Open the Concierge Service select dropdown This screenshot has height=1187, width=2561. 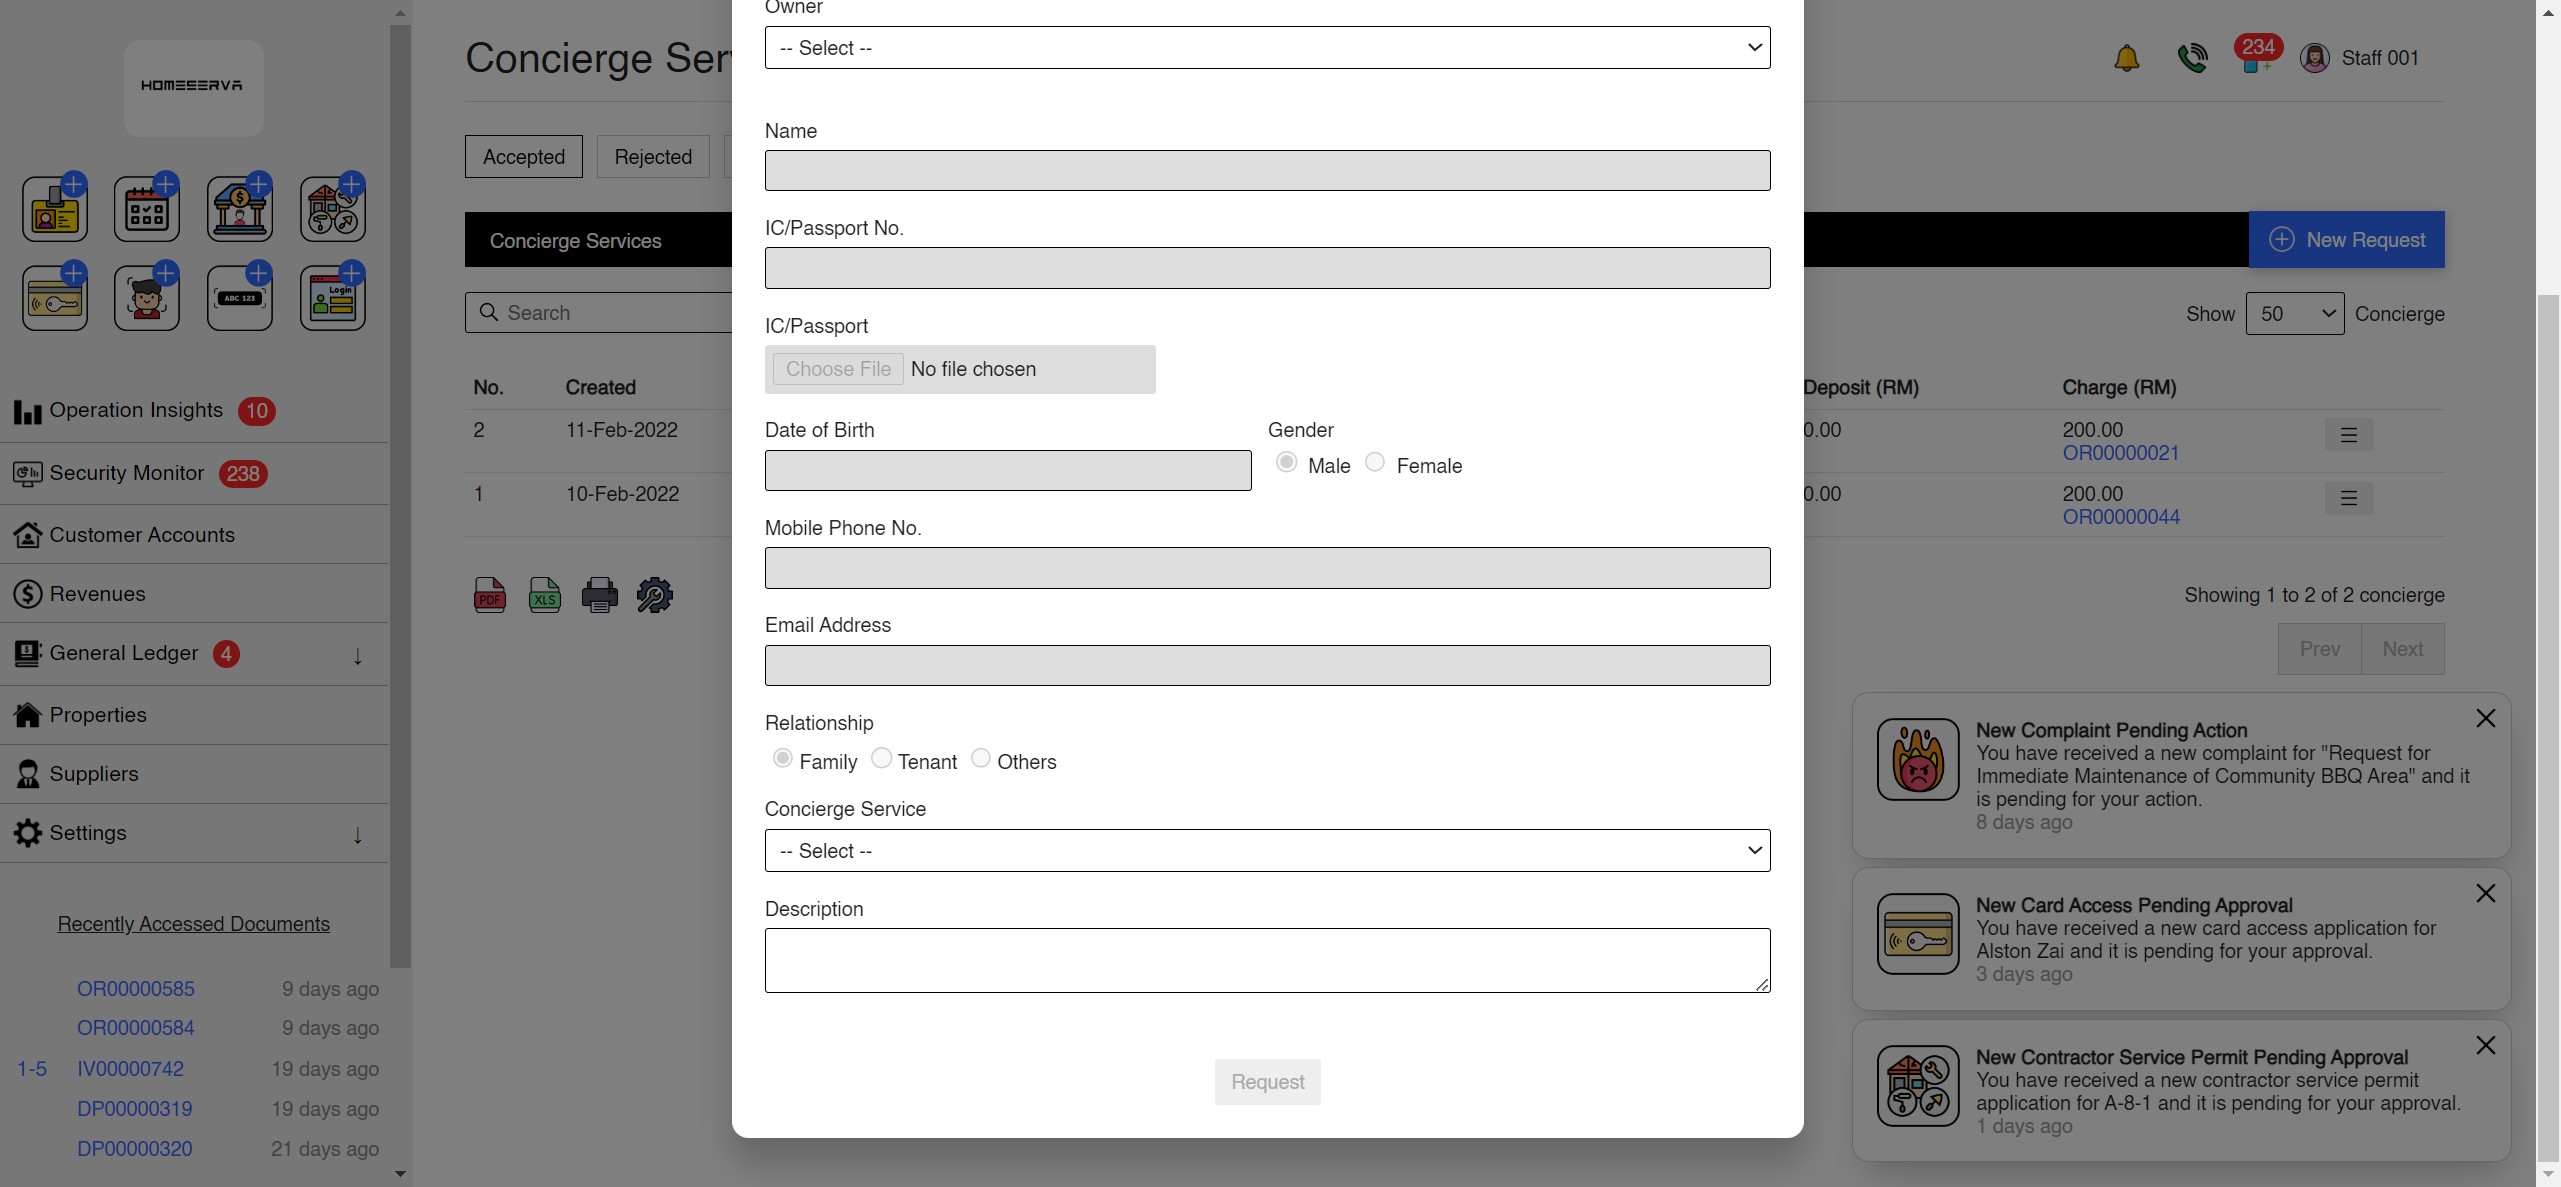coord(1266,850)
